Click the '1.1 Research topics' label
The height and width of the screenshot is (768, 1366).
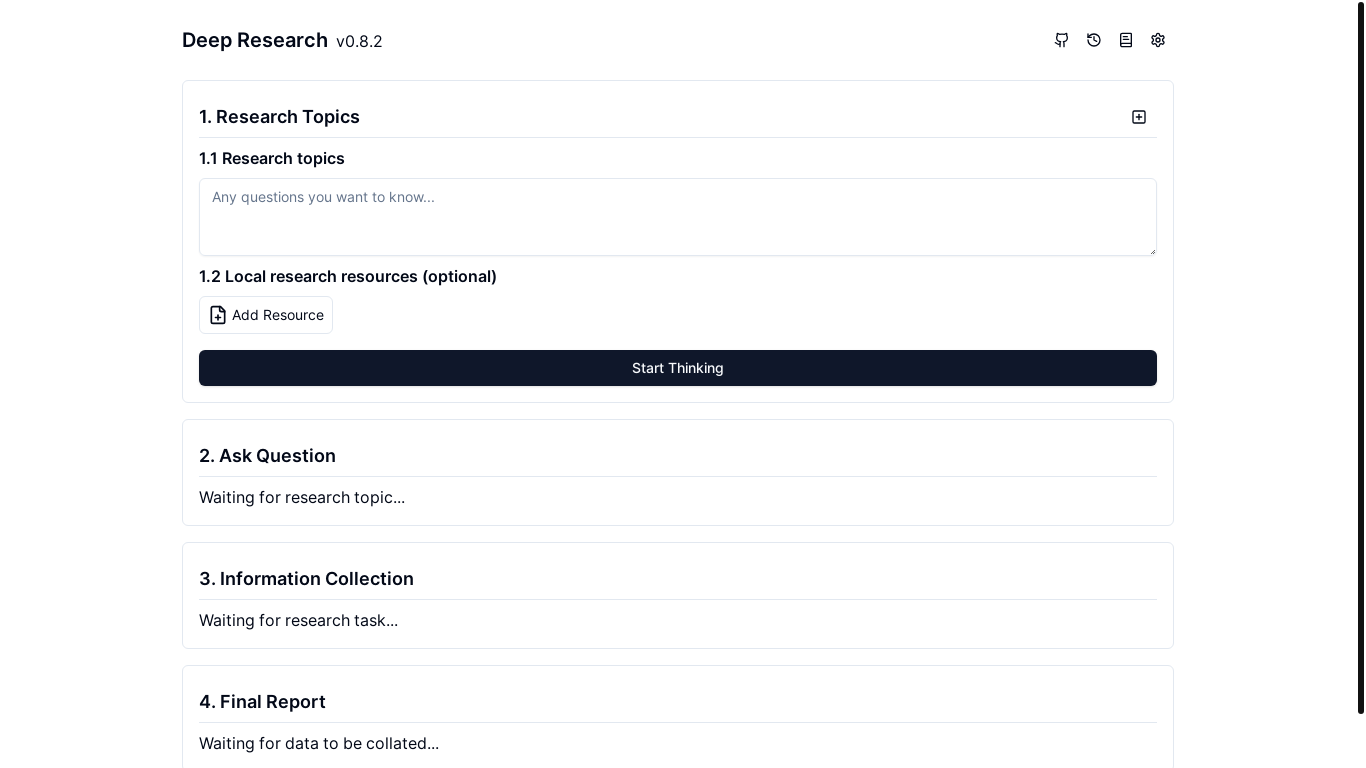(x=272, y=158)
